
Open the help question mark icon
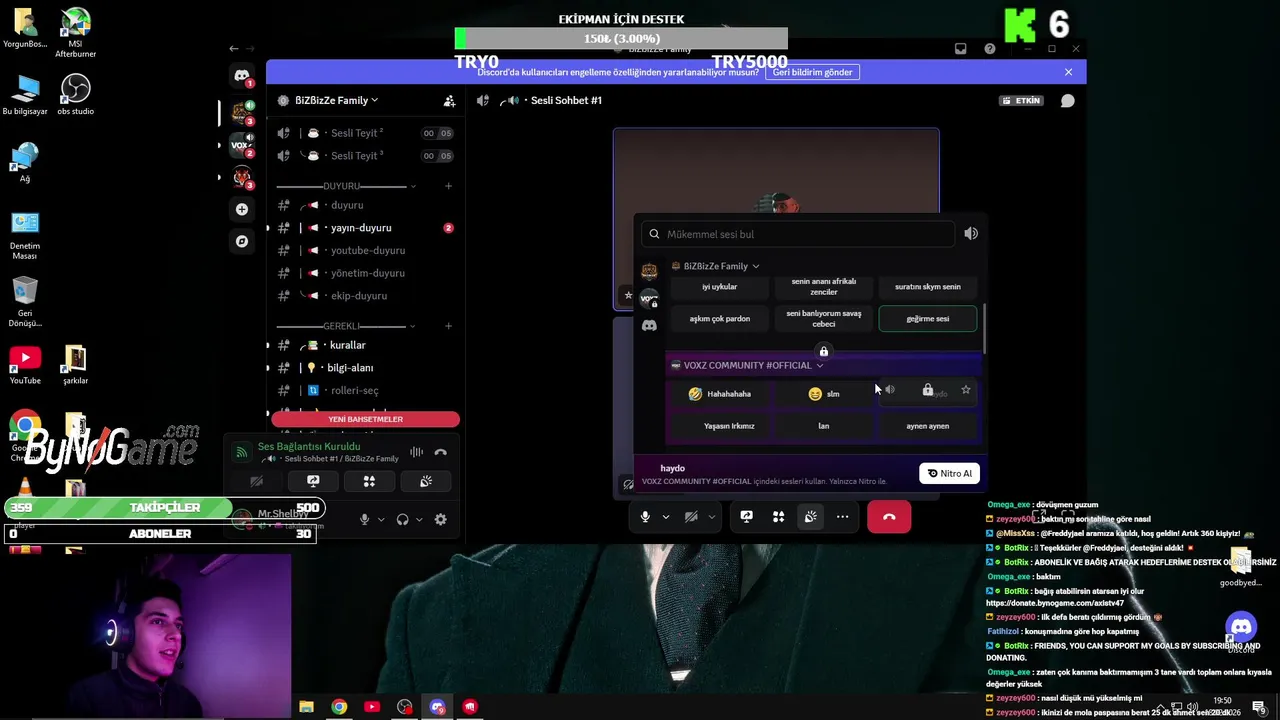click(990, 49)
